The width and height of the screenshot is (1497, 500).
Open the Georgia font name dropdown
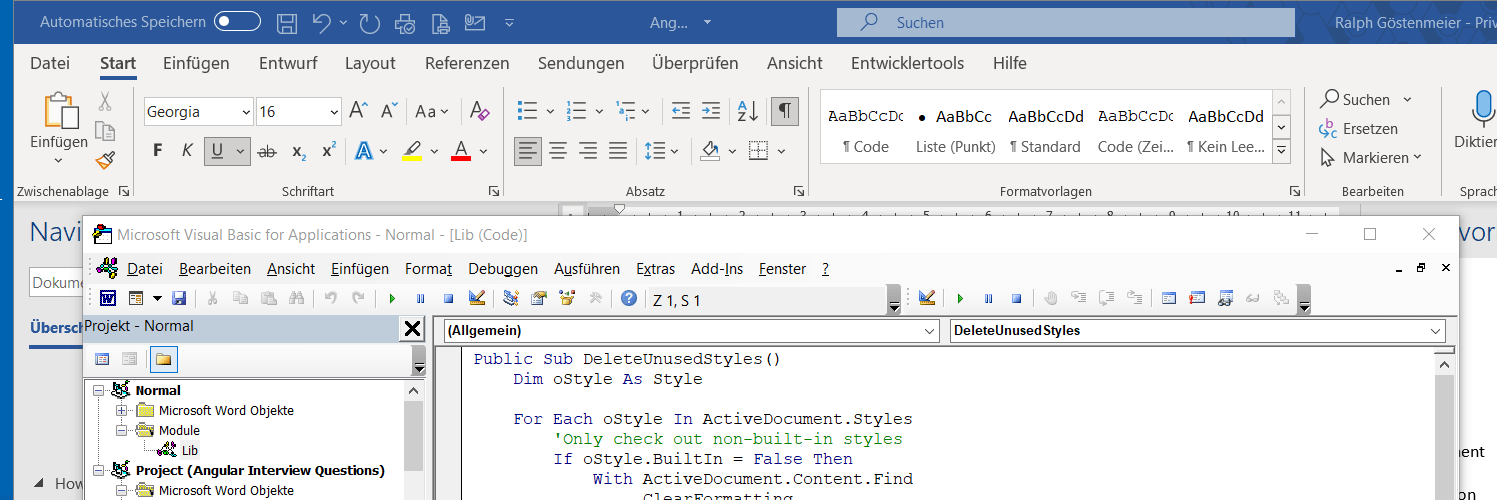tap(244, 112)
